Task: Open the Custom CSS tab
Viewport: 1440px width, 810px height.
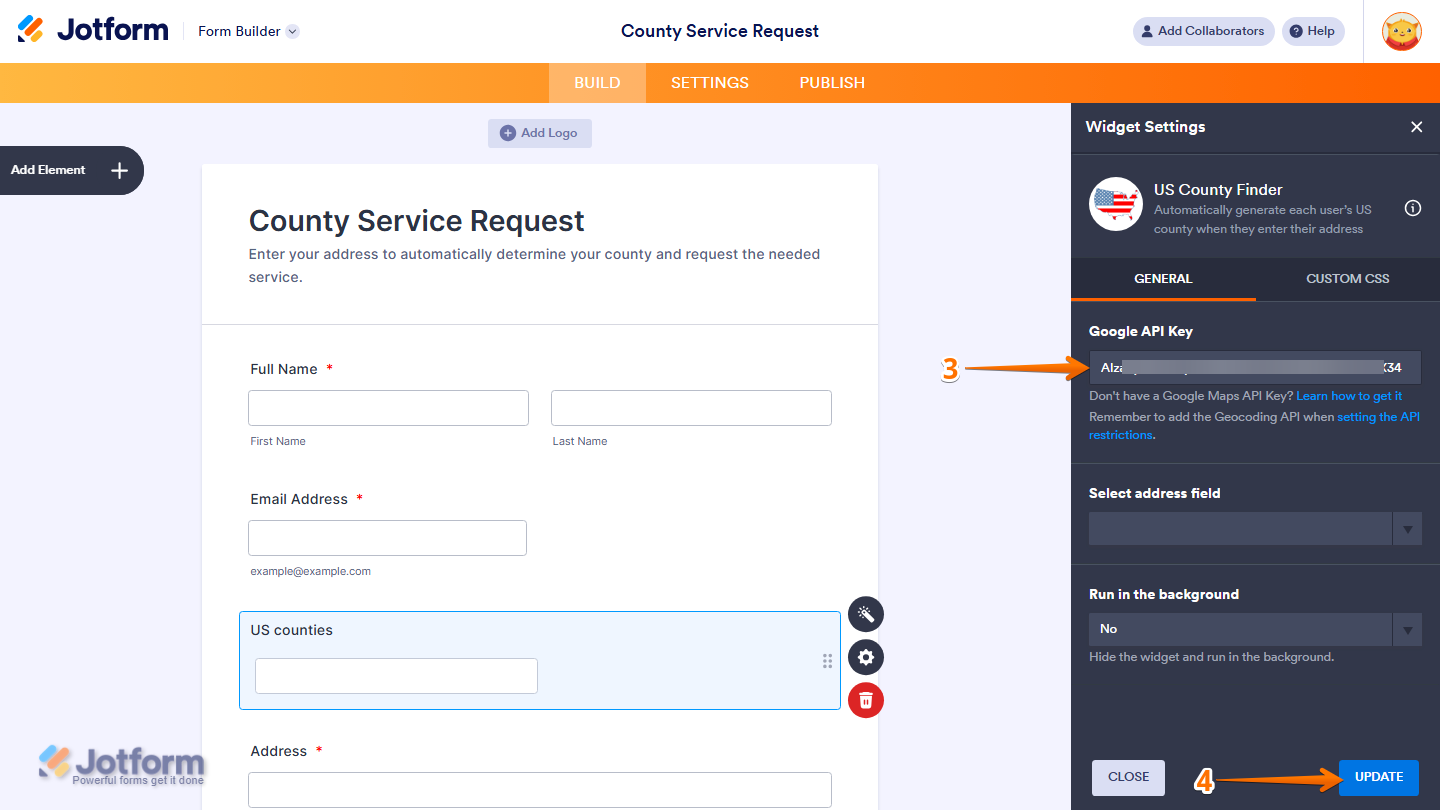Action: [1347, 279]
